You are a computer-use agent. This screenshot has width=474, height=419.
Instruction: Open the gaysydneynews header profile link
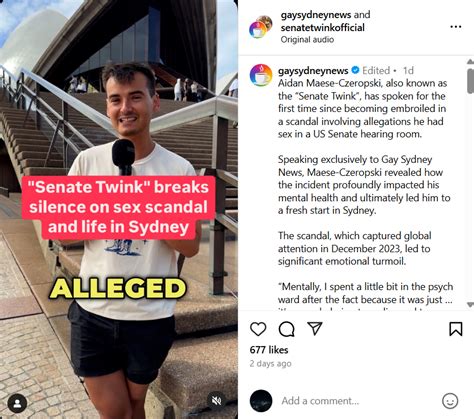click(x=316, y=15)
